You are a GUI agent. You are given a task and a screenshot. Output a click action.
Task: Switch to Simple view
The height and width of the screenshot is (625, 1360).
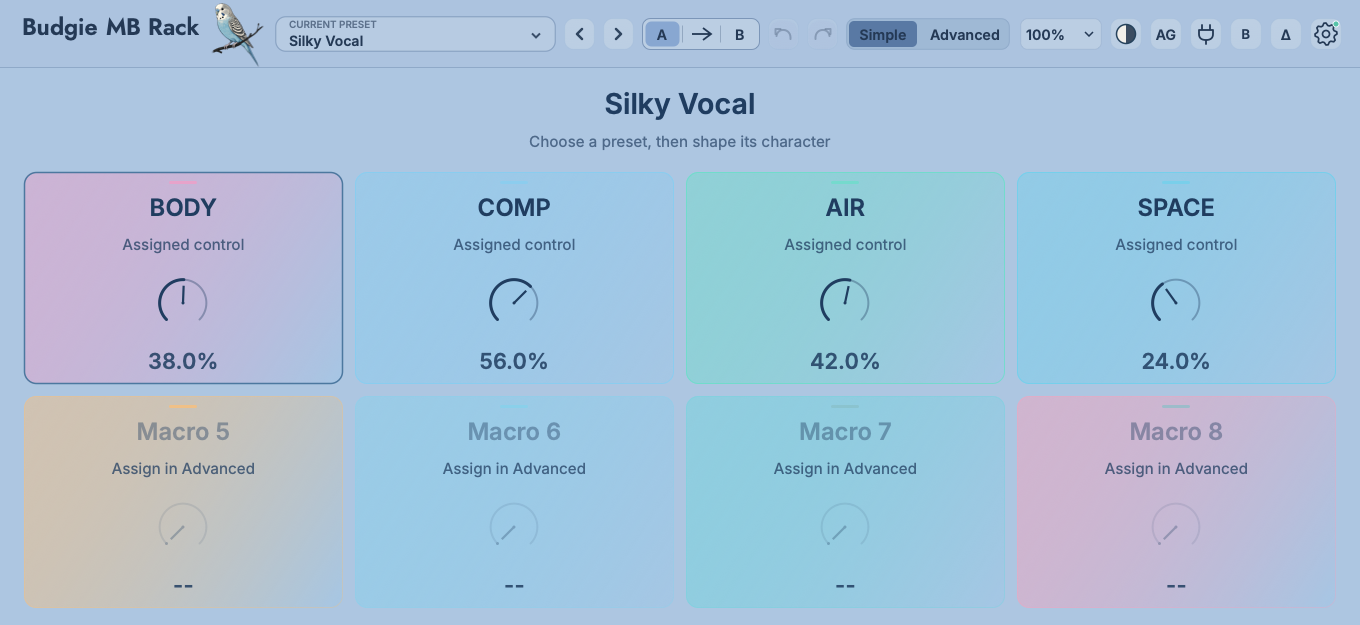coord(883,34)
